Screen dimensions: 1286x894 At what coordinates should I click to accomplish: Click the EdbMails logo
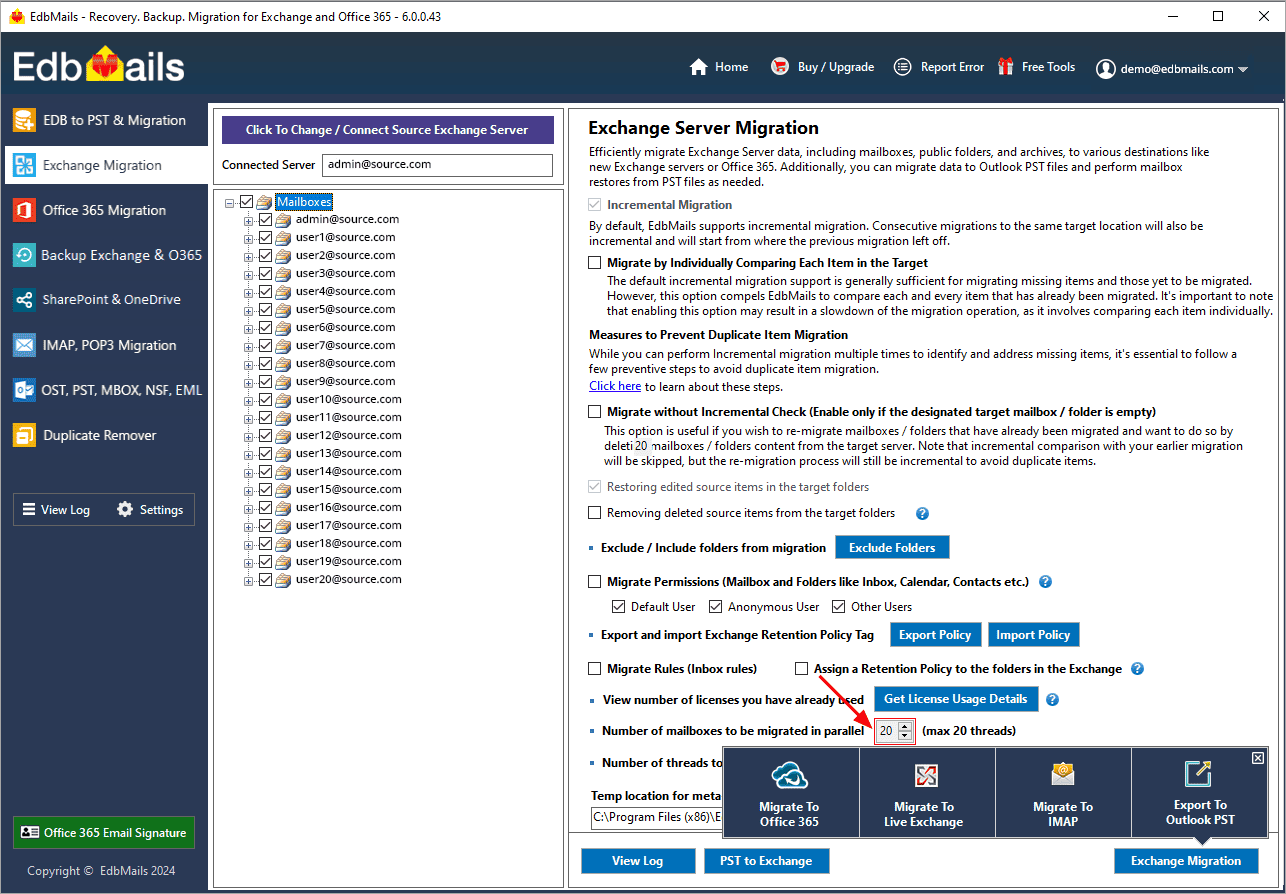99,66
